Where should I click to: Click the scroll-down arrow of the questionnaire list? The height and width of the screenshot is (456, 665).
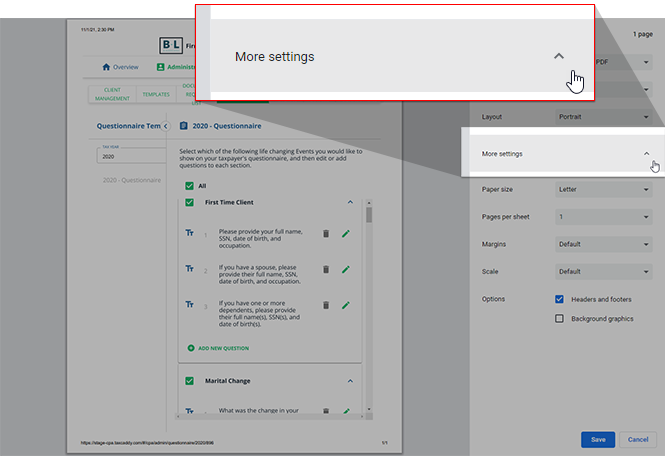point(369,409)
